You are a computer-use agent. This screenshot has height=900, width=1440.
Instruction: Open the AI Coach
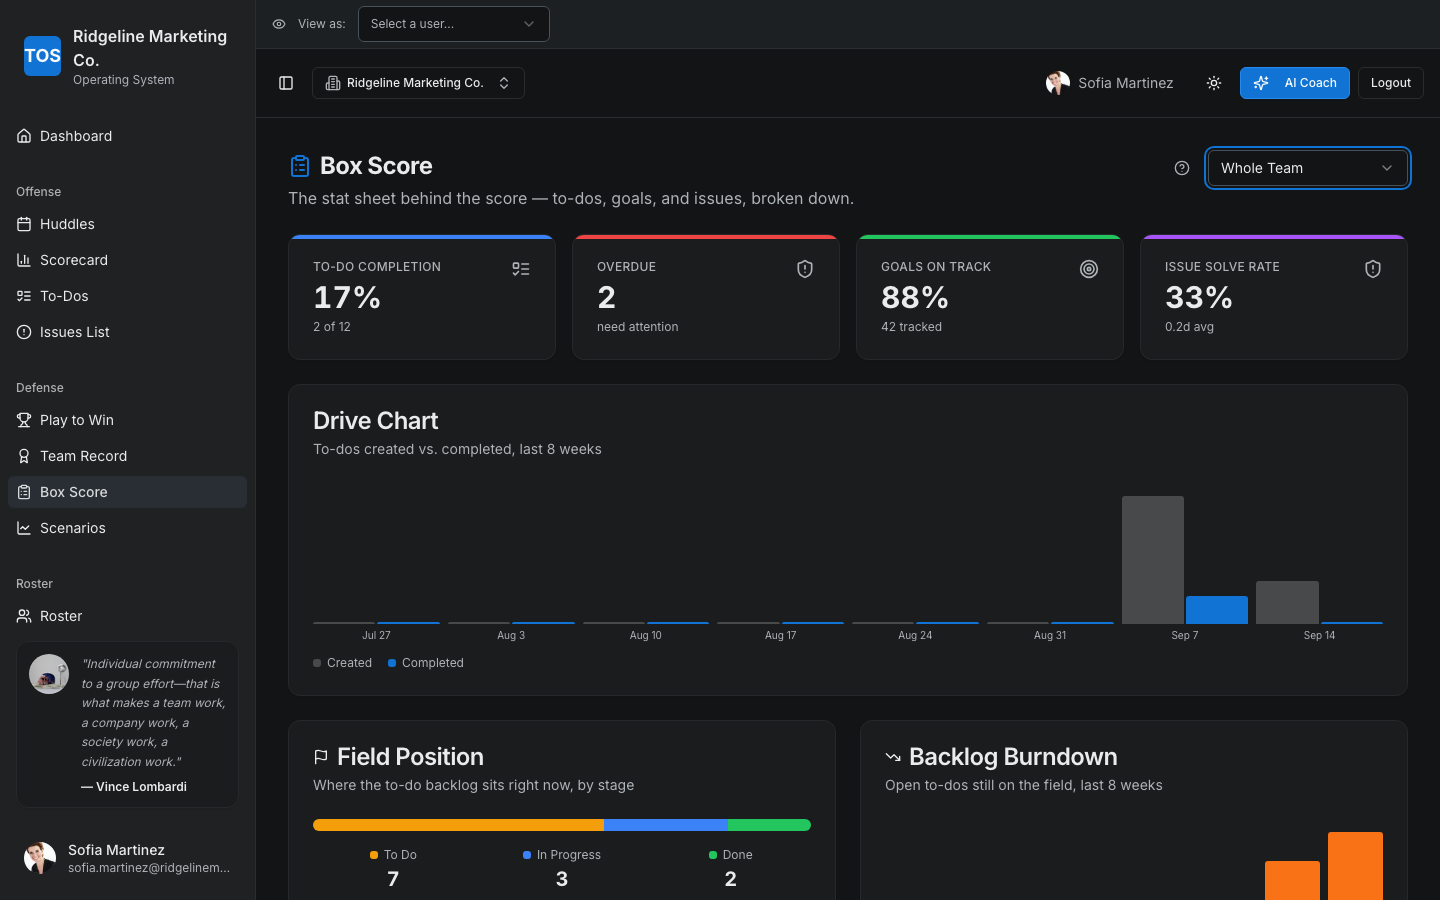pyautogui.click(x=1295, y=83)
